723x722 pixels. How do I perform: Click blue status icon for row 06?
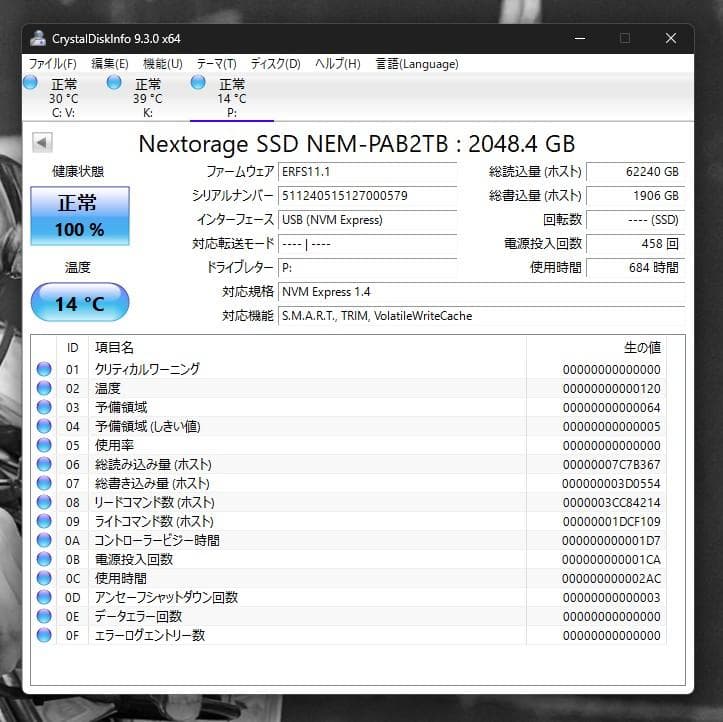(x=44, y=464)
